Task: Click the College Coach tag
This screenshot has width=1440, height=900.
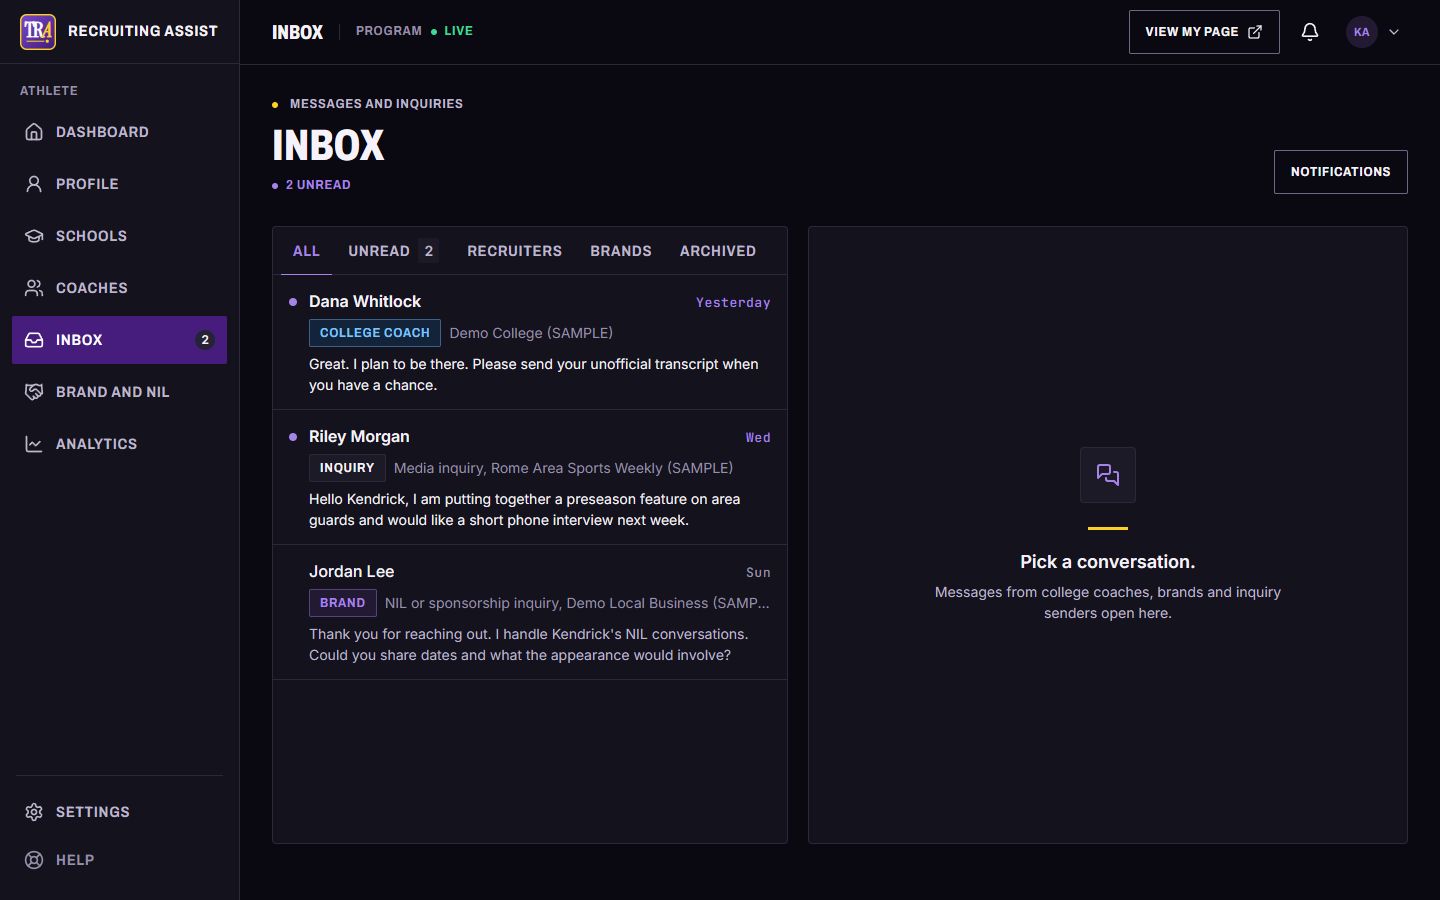Action: point(375,333)
